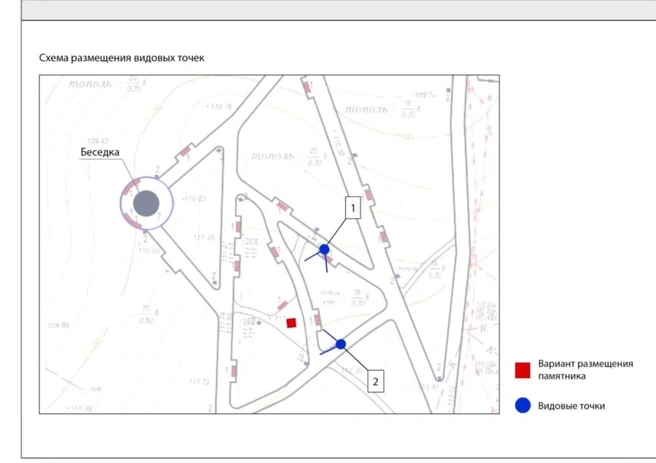Click the red square in the legend

pyautogui.click(x=523, y=370)
